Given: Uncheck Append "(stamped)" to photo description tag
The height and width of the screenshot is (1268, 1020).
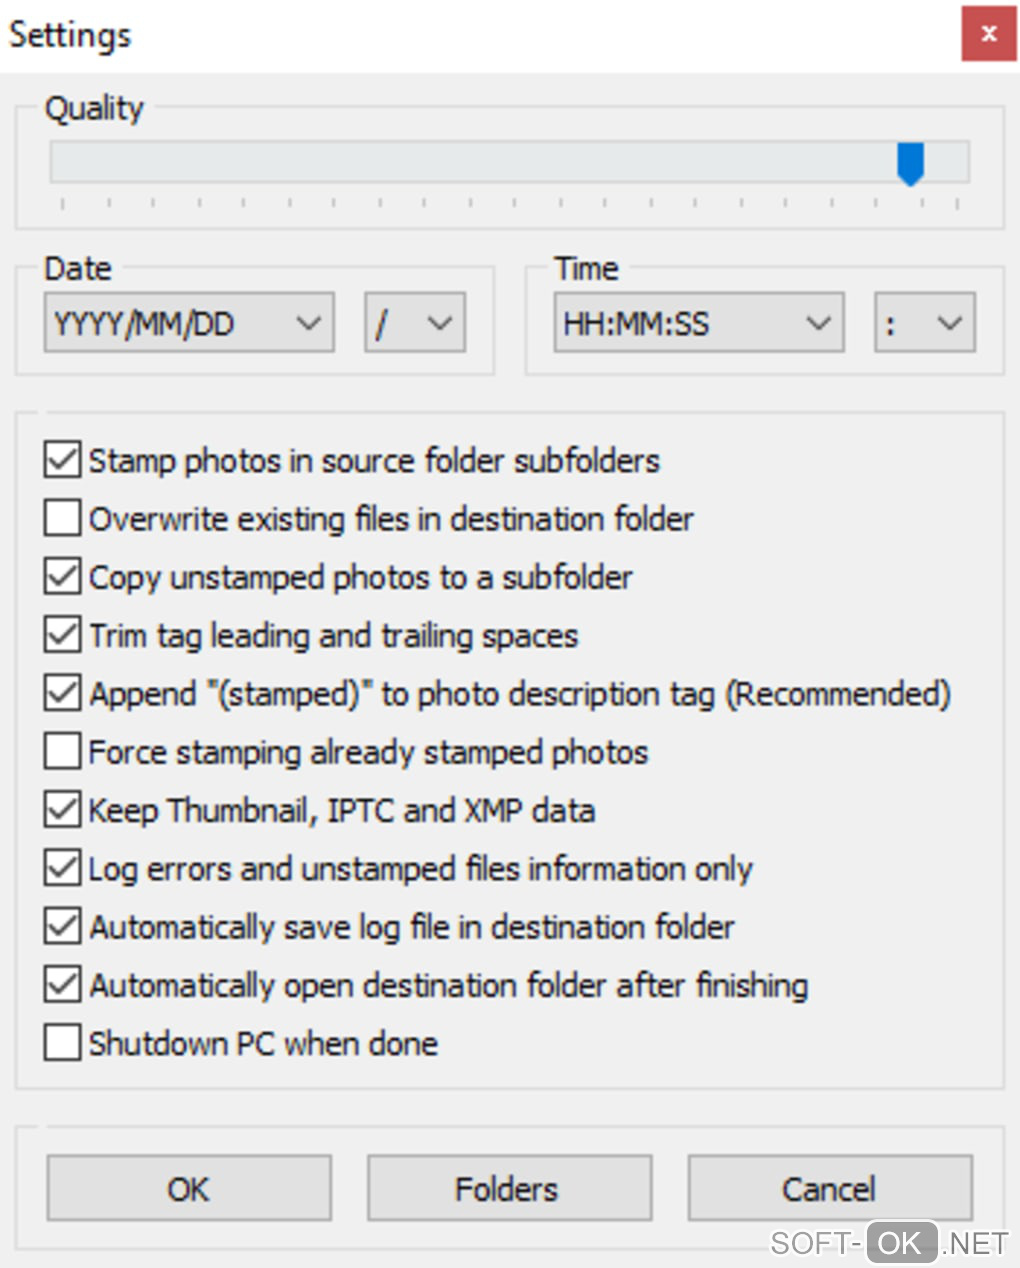Looking at the screenshot, I should (x=63, y=693).
